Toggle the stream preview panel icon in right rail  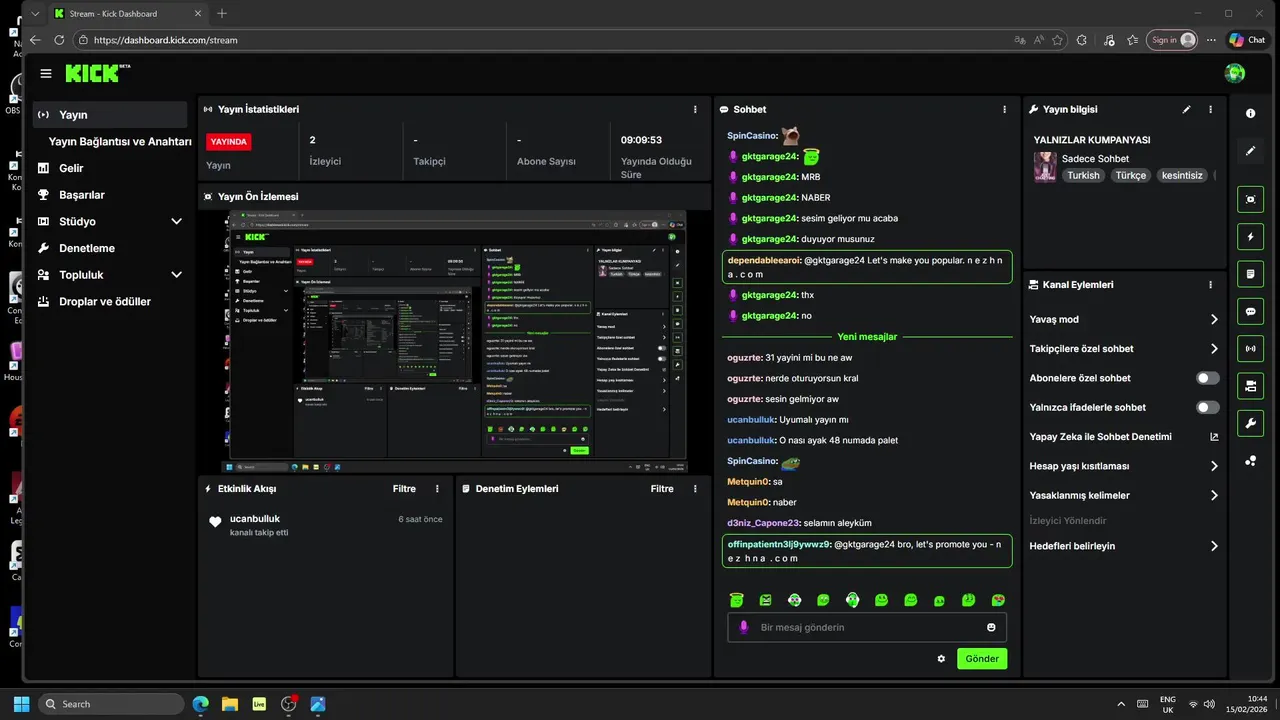[x=1250, y=199]
